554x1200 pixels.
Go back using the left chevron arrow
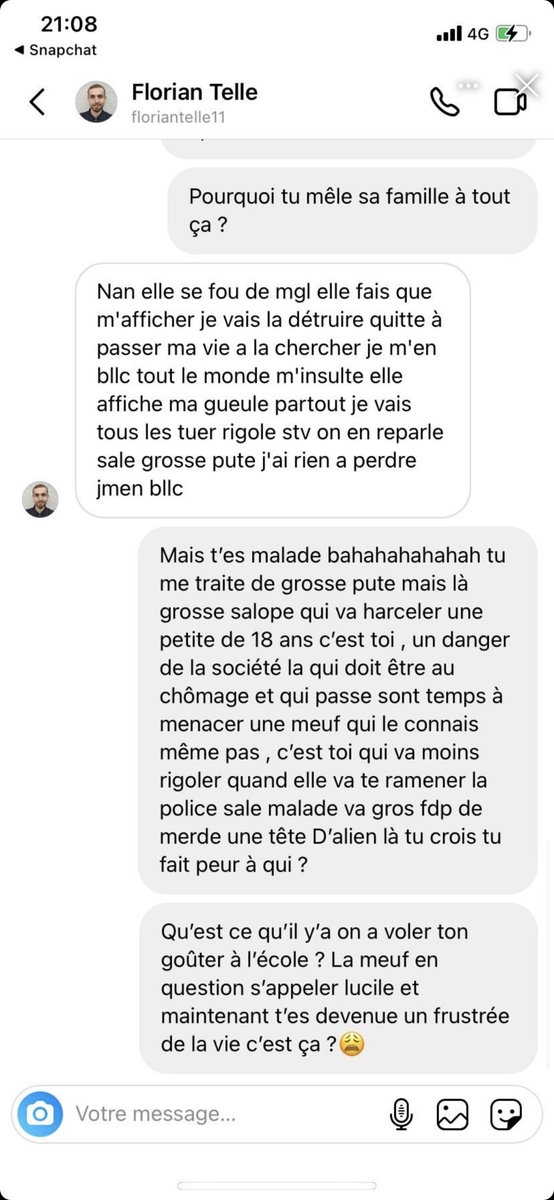click(x=38, y=101)
